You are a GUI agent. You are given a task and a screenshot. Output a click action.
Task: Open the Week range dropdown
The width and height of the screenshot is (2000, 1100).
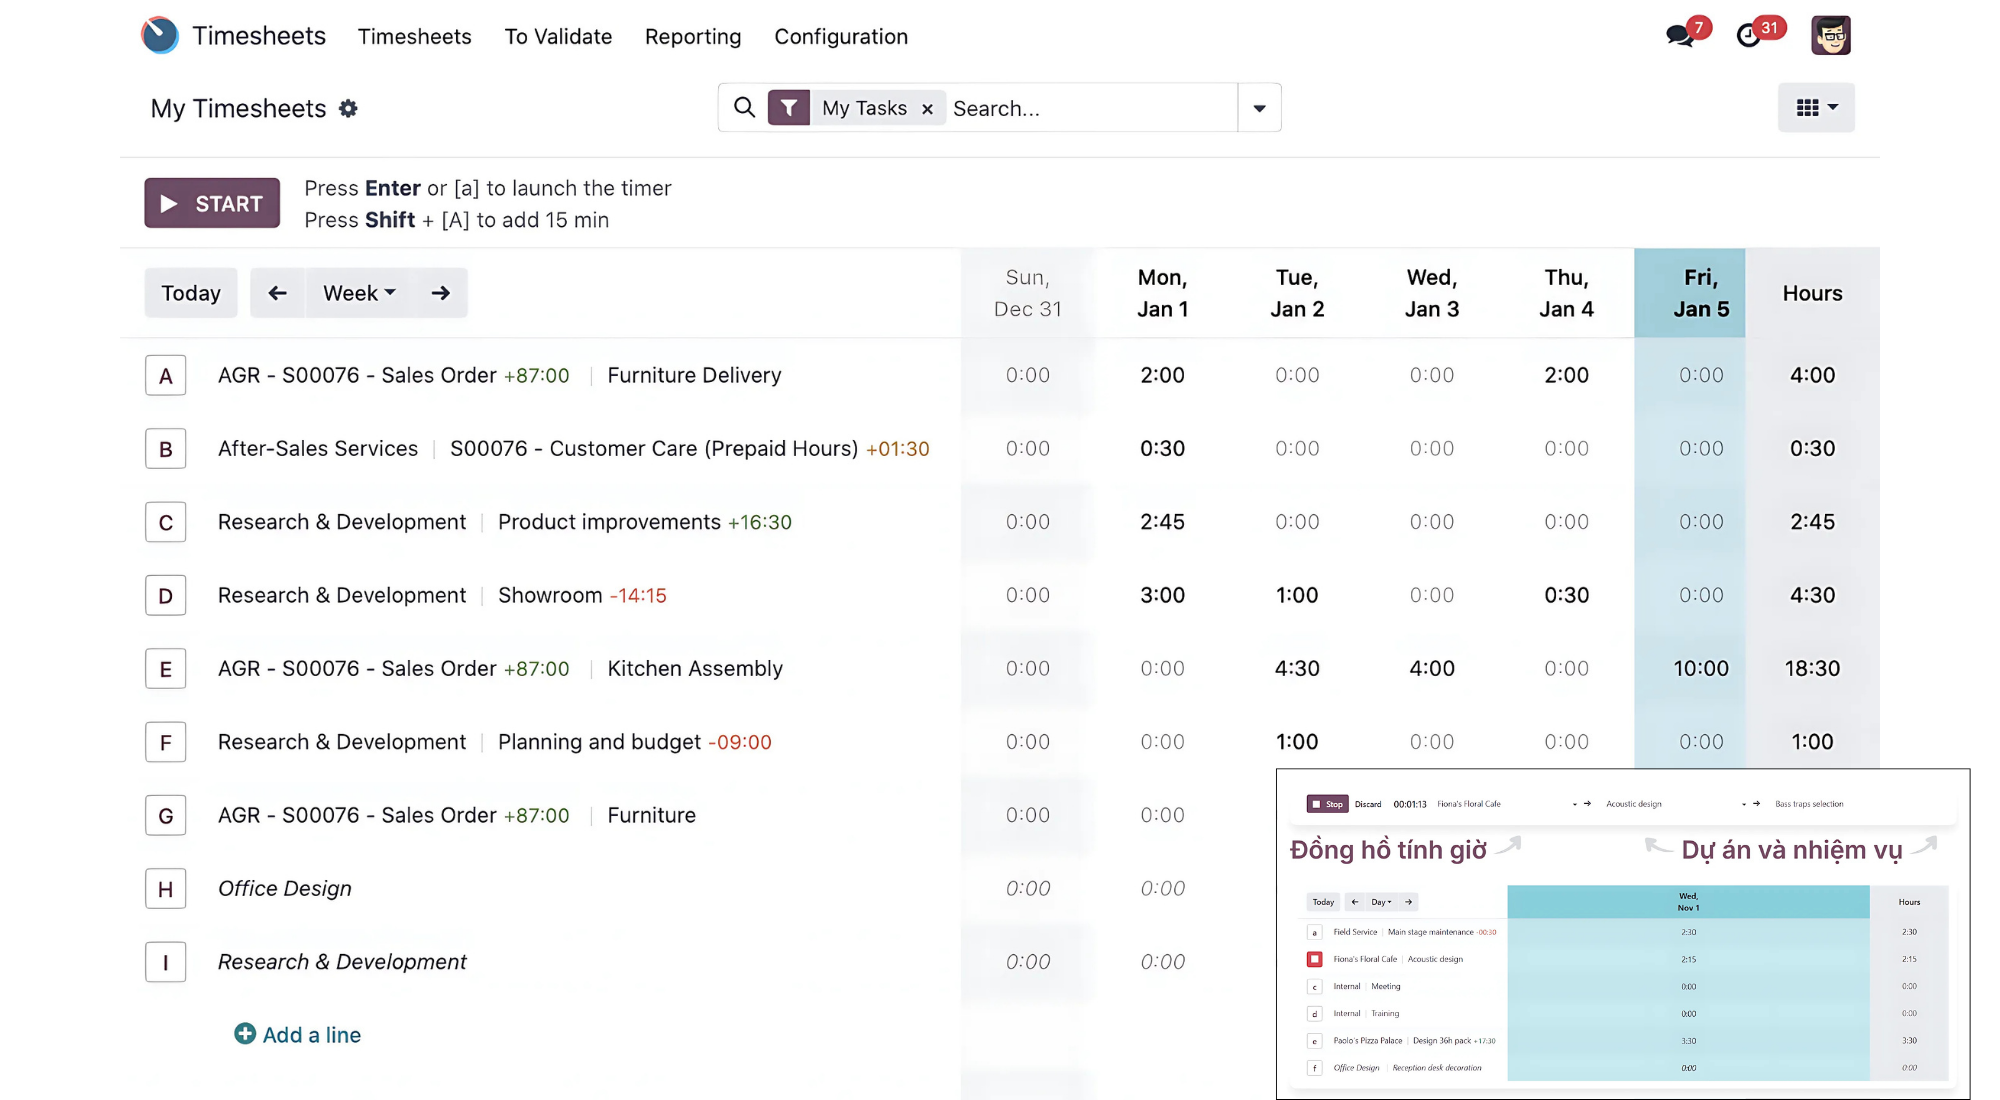359,293
